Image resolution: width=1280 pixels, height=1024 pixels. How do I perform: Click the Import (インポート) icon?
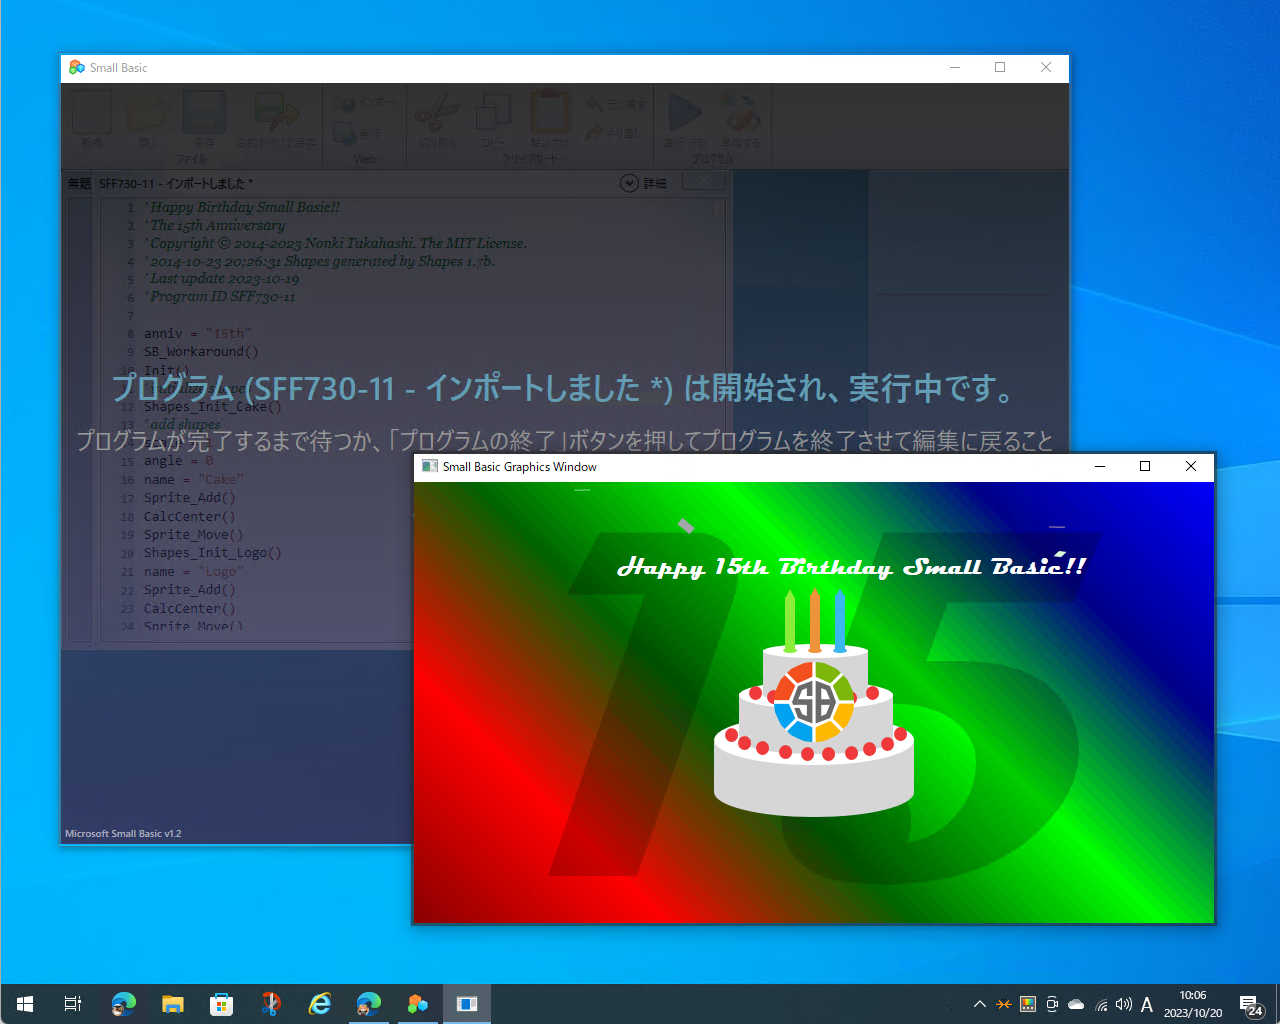click(346, 103)
